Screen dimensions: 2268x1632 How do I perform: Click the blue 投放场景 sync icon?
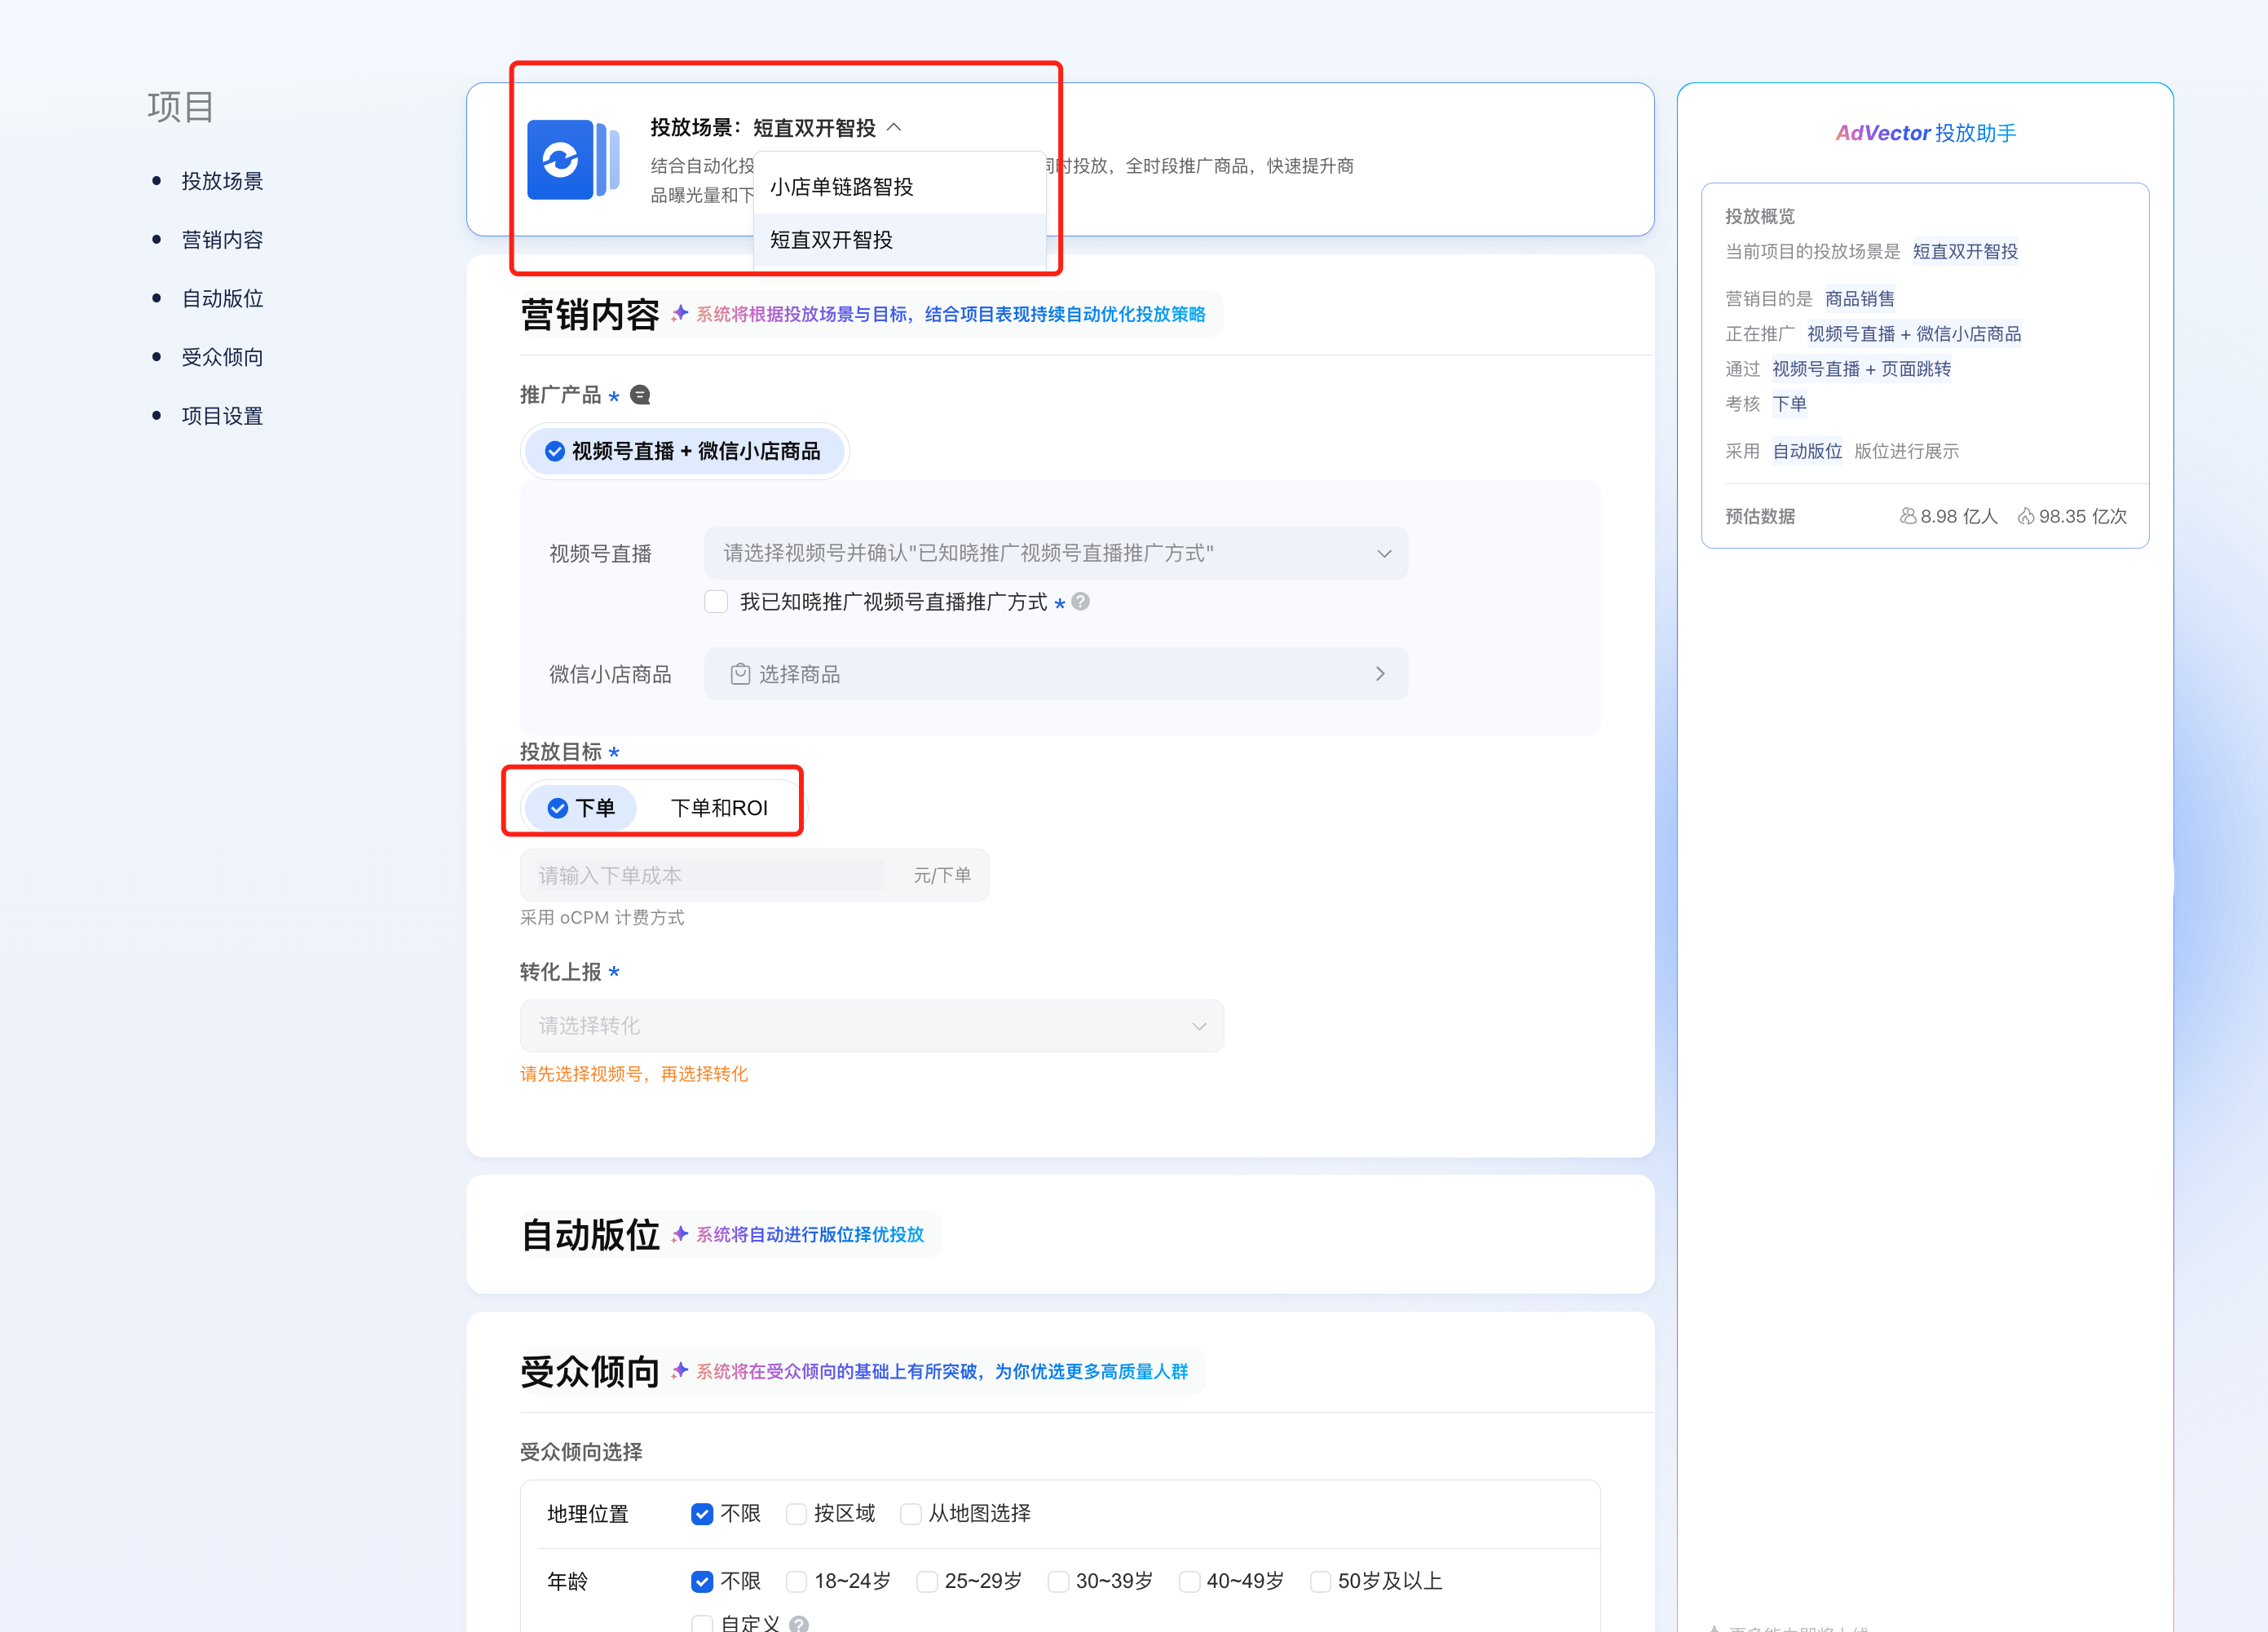(561, 160)
